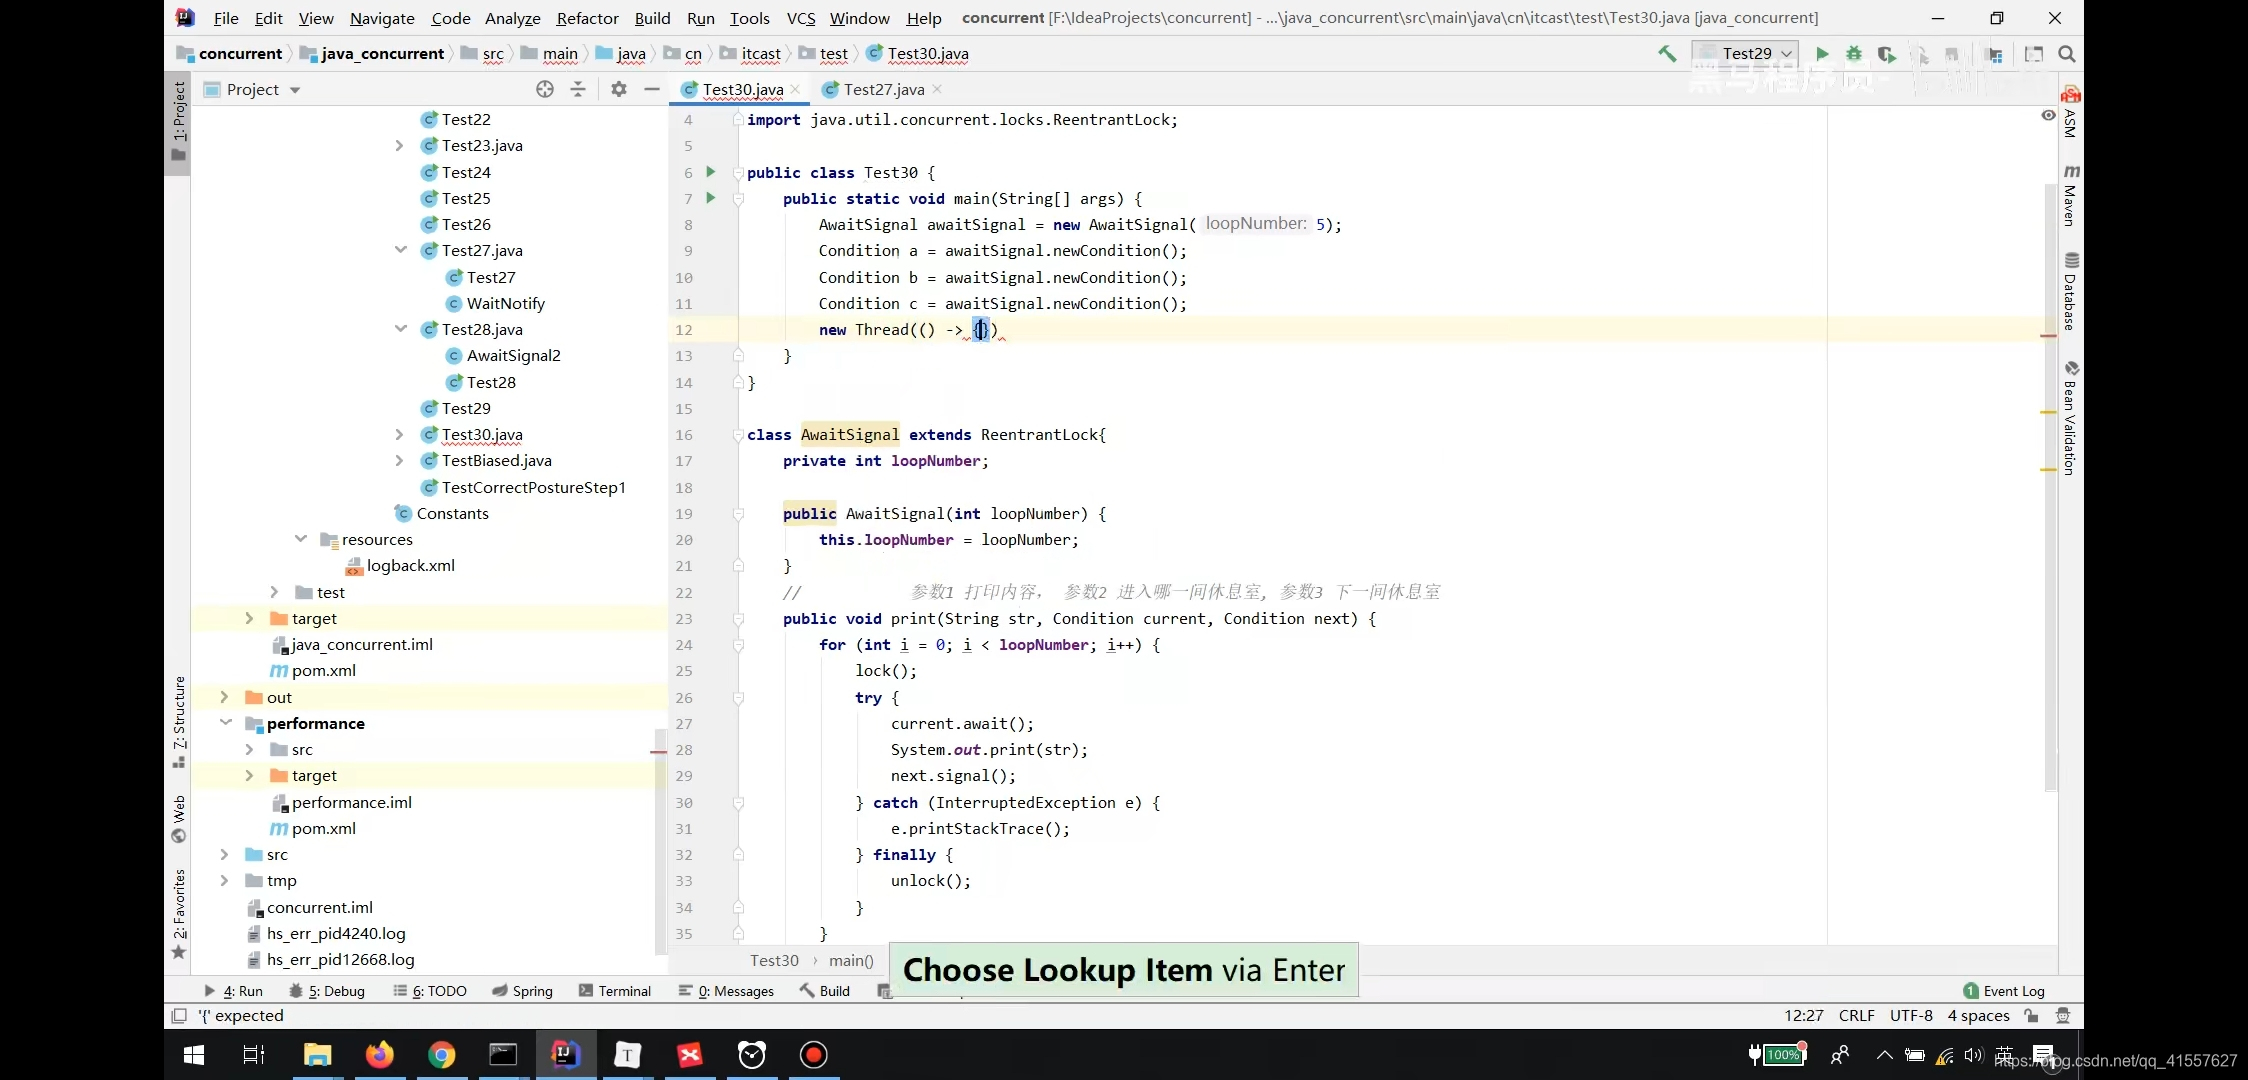Expand TestBiased.java tree node
The width and height of the screenshot is (2248, 1080).
pyautogui.click(x=399, y=460)
